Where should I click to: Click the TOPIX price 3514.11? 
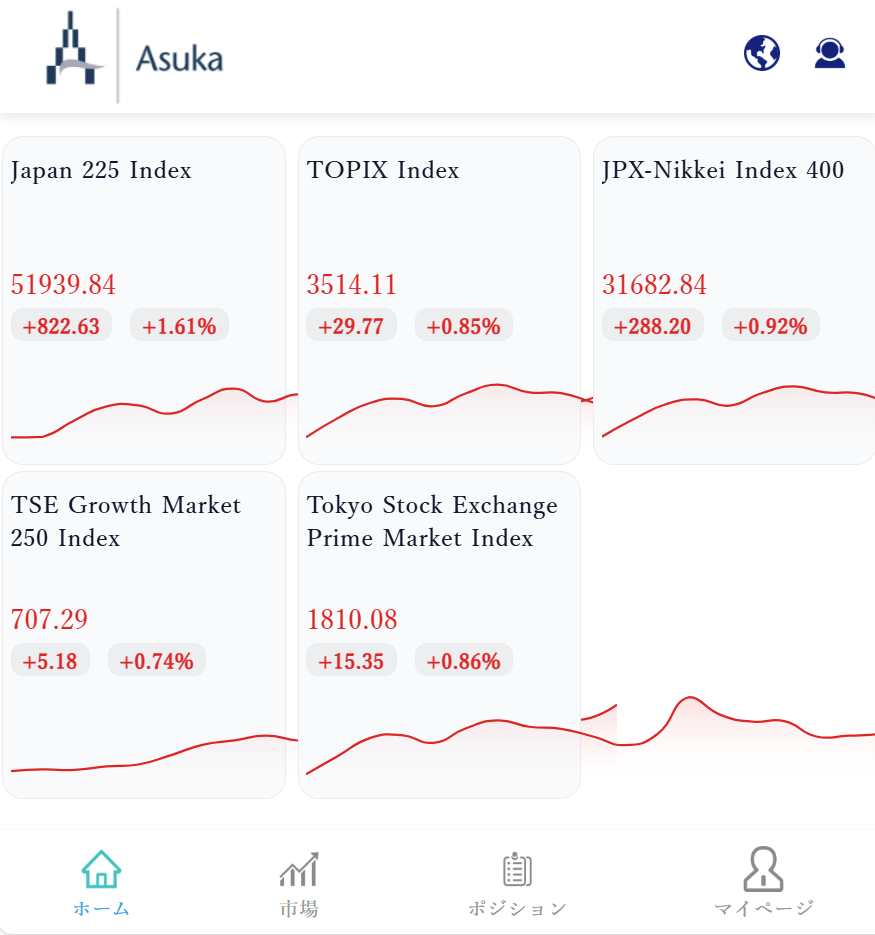[x=352, y=285]
